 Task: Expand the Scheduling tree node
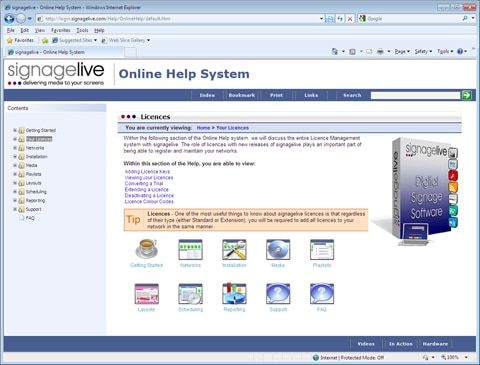click(15, 192)
